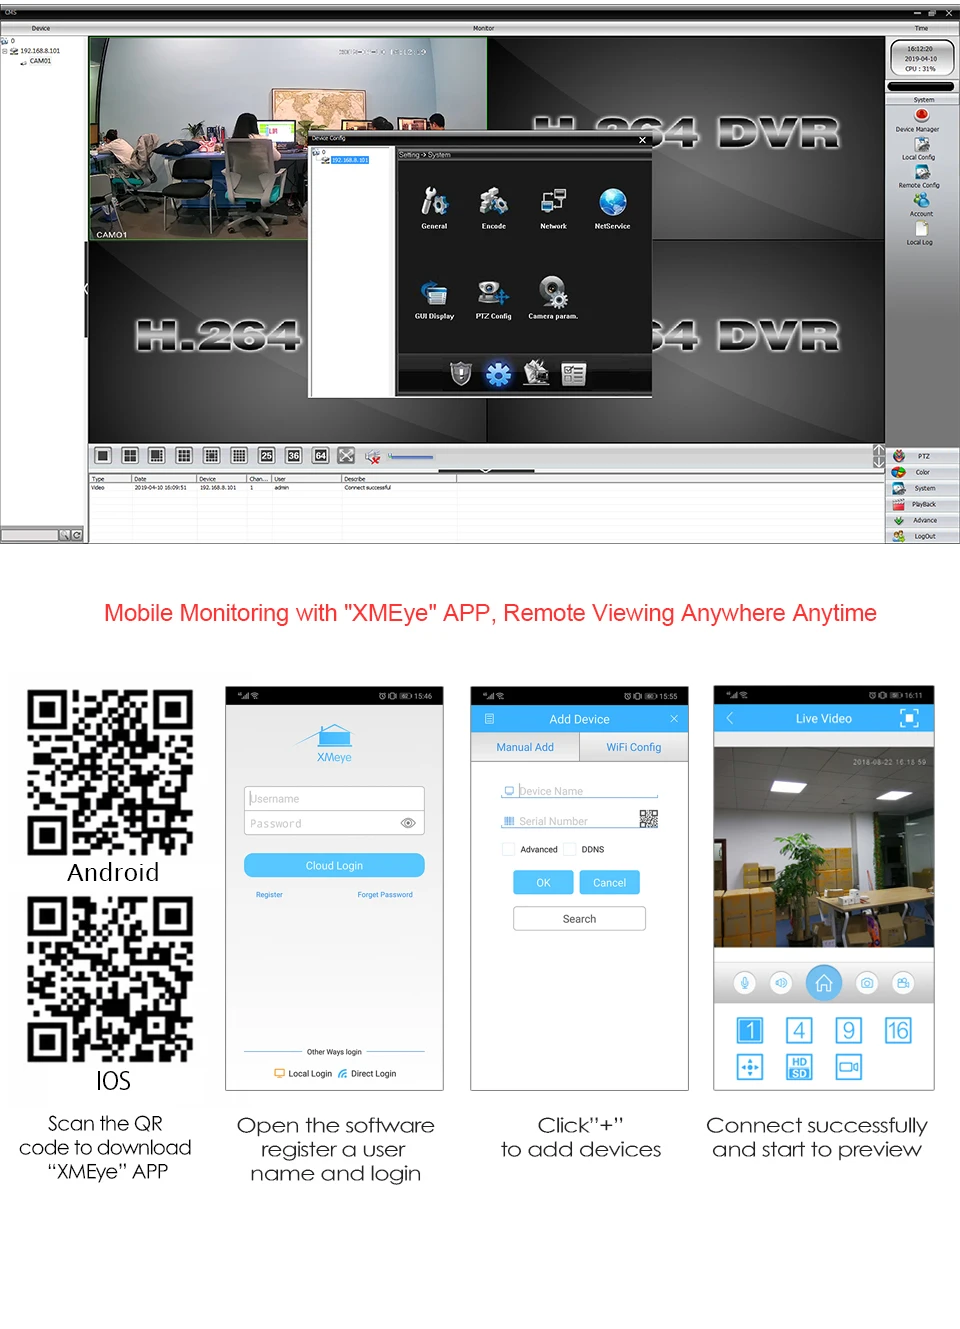Close the Device Config dialog
This screenshot has height=1329, width=960.
(642, 140)
